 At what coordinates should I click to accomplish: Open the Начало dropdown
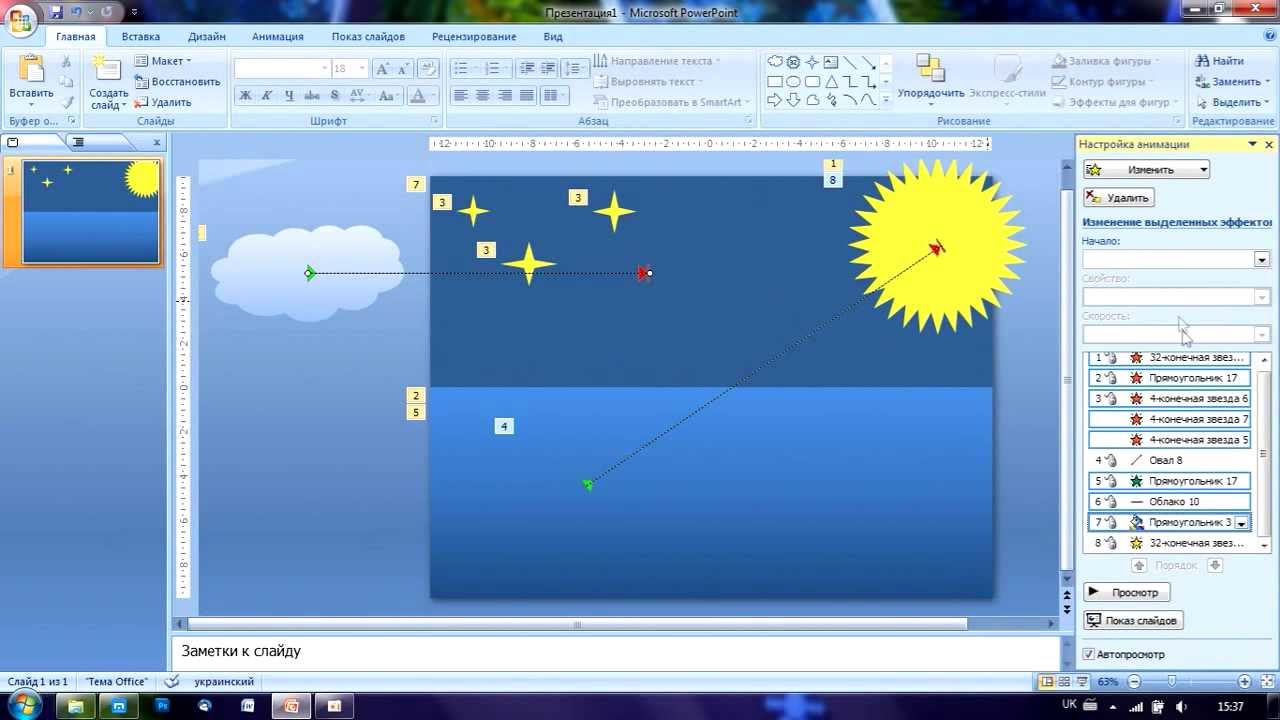[1262, 259]
